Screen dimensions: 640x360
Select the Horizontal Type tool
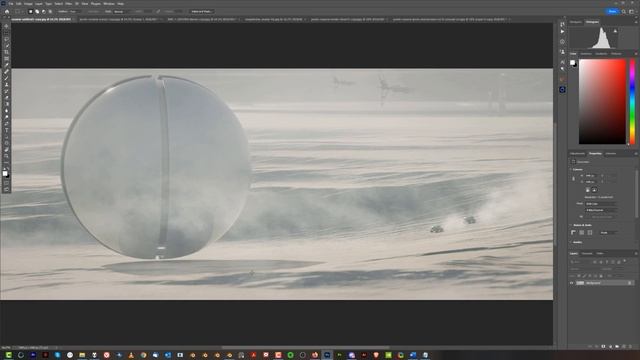pos(6,131)
